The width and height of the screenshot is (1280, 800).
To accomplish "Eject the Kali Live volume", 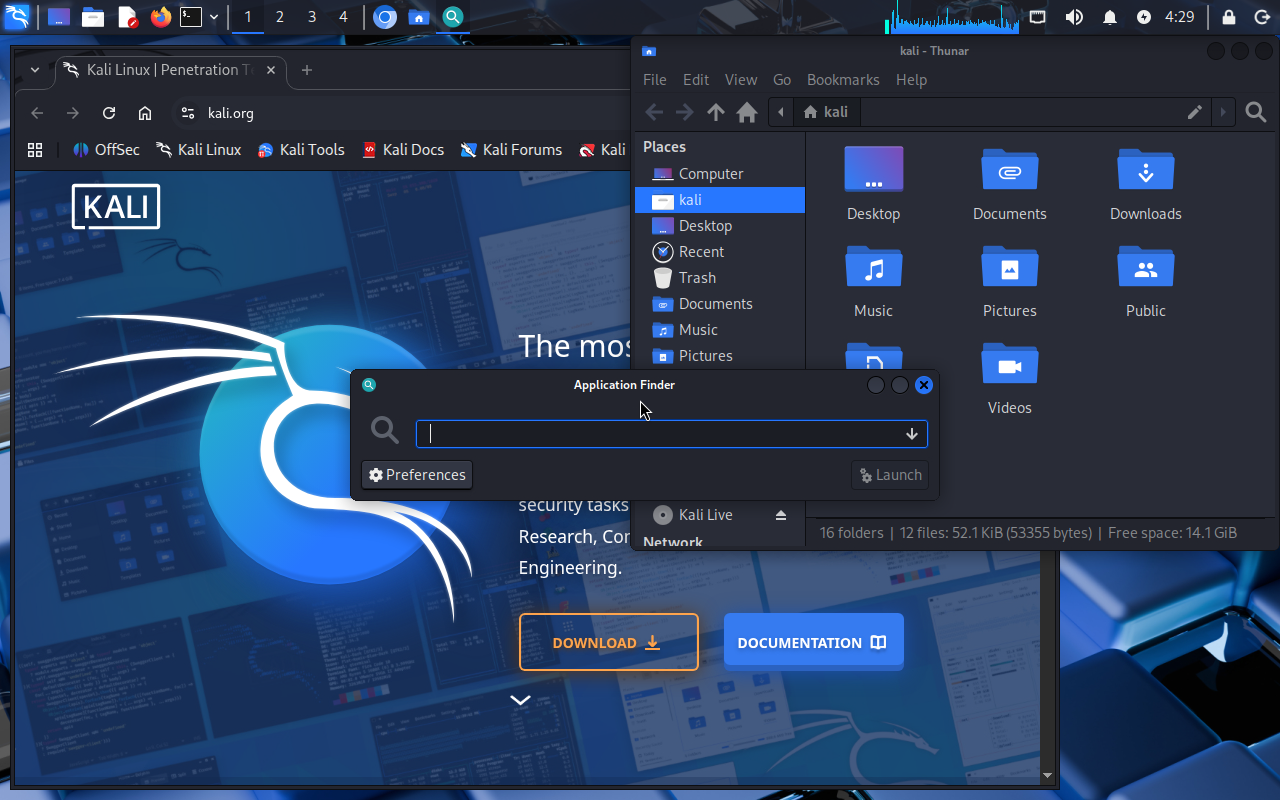I will pos(781,515).
